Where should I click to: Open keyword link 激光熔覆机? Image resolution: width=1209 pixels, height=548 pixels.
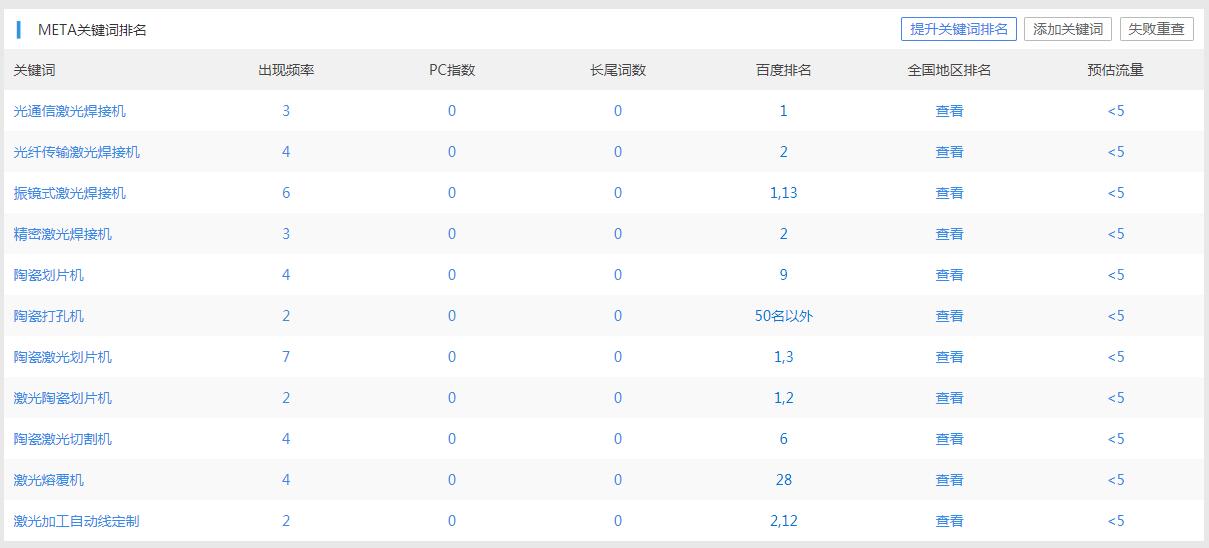[49, 480]
